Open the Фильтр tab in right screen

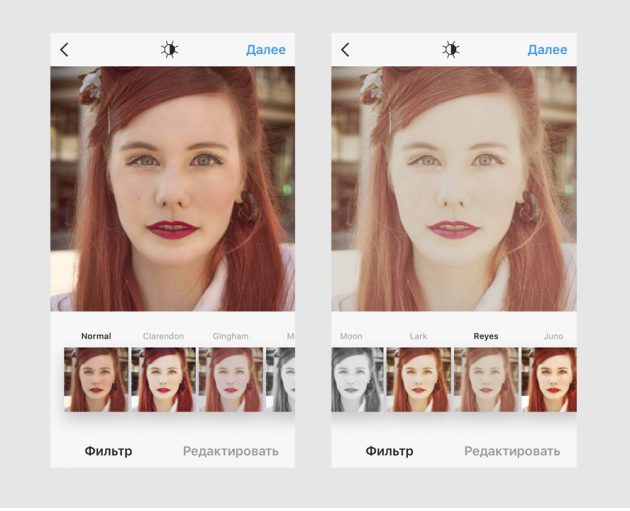click(x=389, y=451)
